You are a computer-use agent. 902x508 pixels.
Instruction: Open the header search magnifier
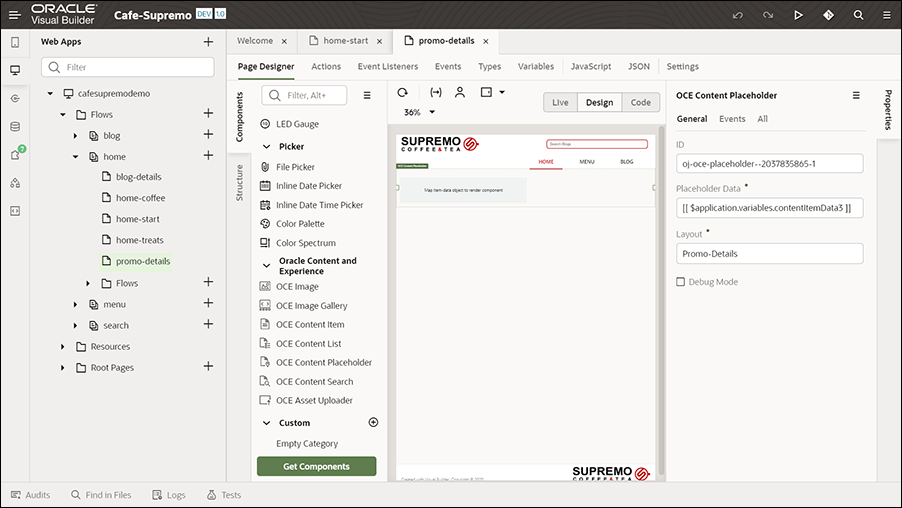point(858,15)
